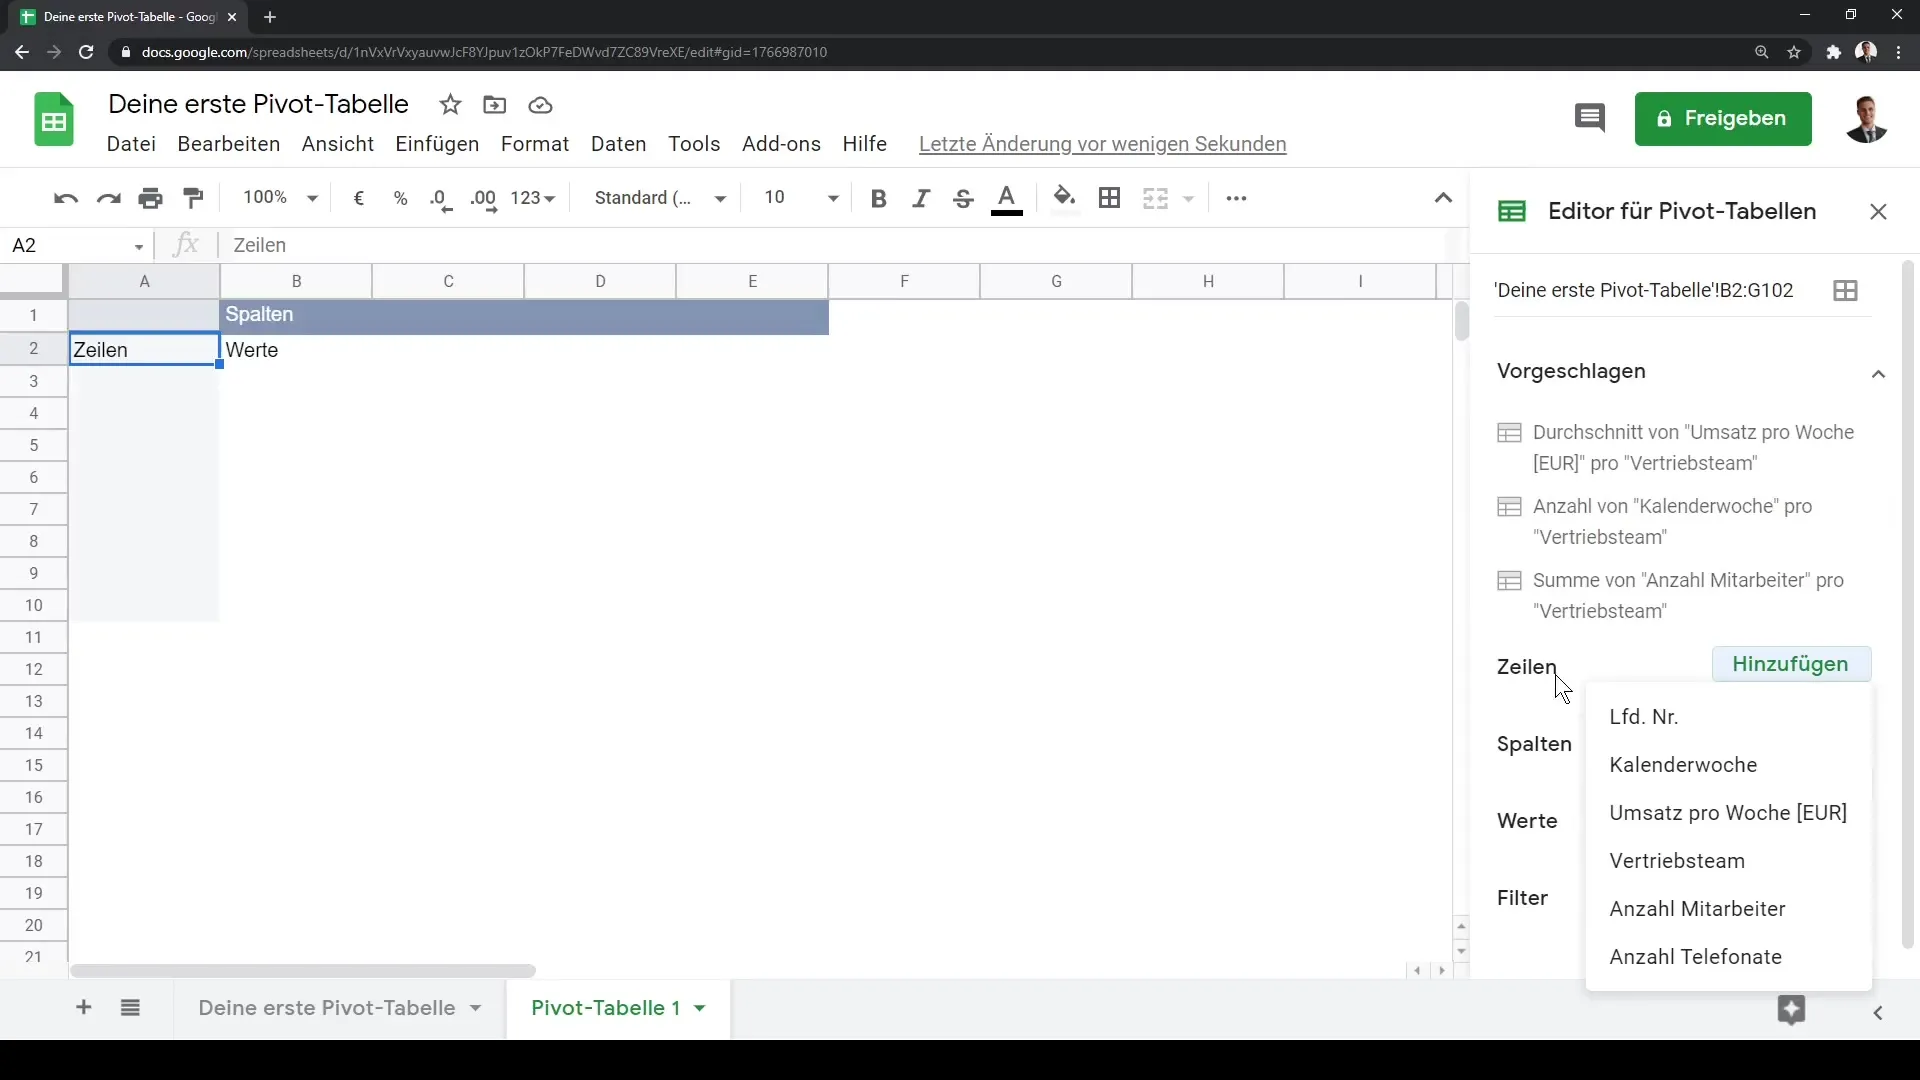Click the Undo arrow in toolbar

point(66,198)
